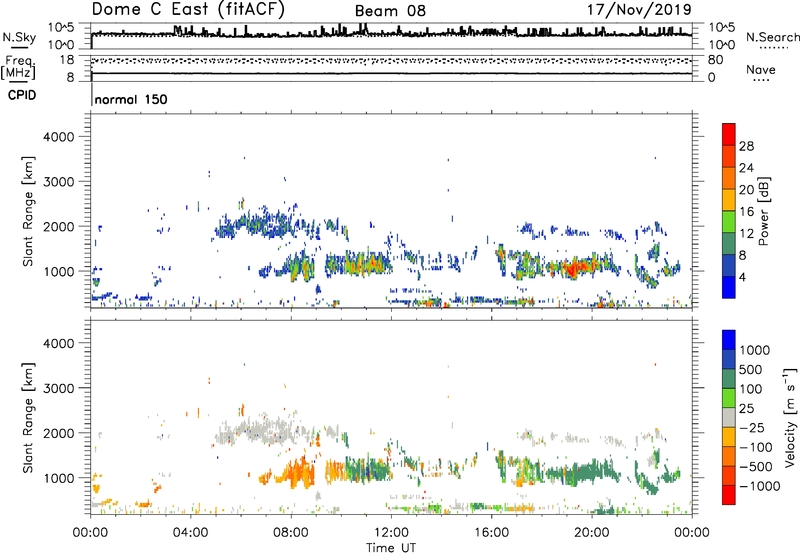Click the '12:00' time axis tick label
800x554 pixels.
(391, 533)
